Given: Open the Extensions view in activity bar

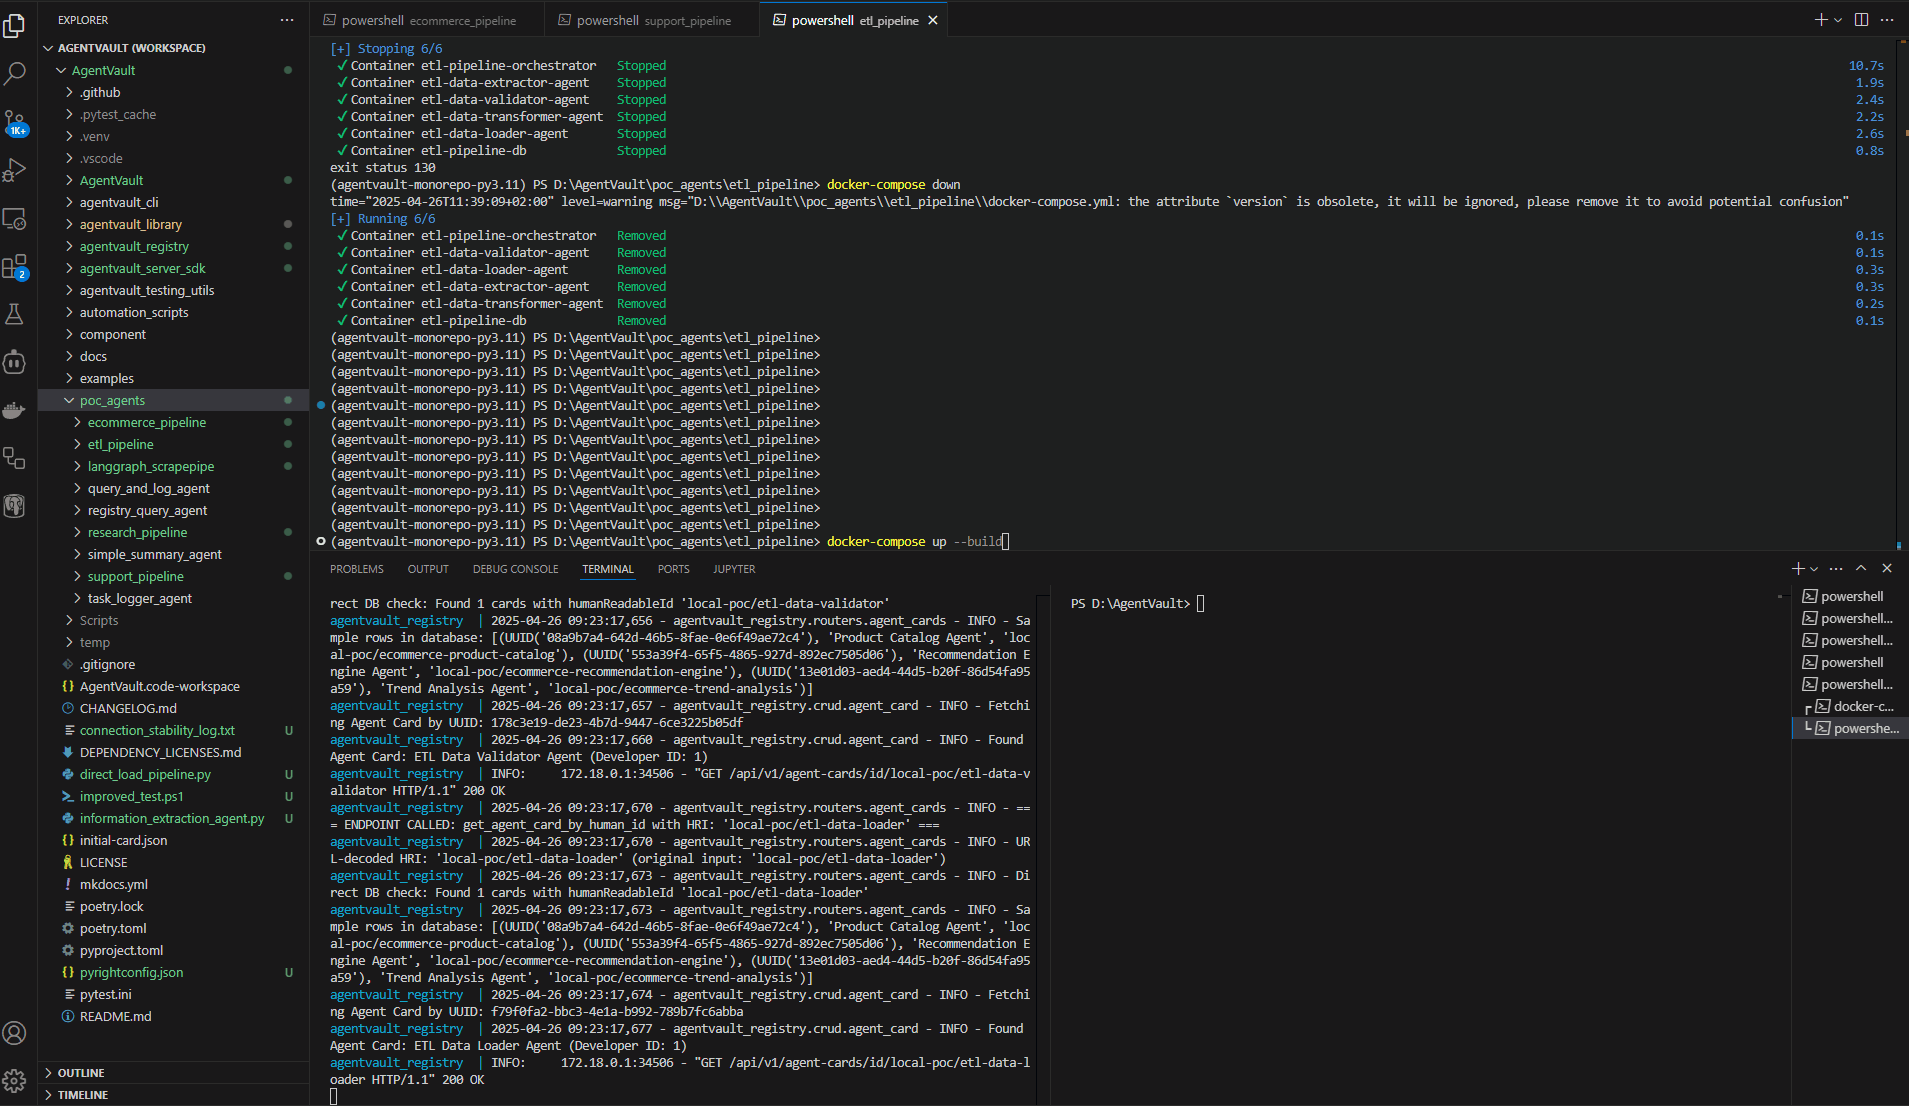Looking at the screenshot, I should (14, 266).
